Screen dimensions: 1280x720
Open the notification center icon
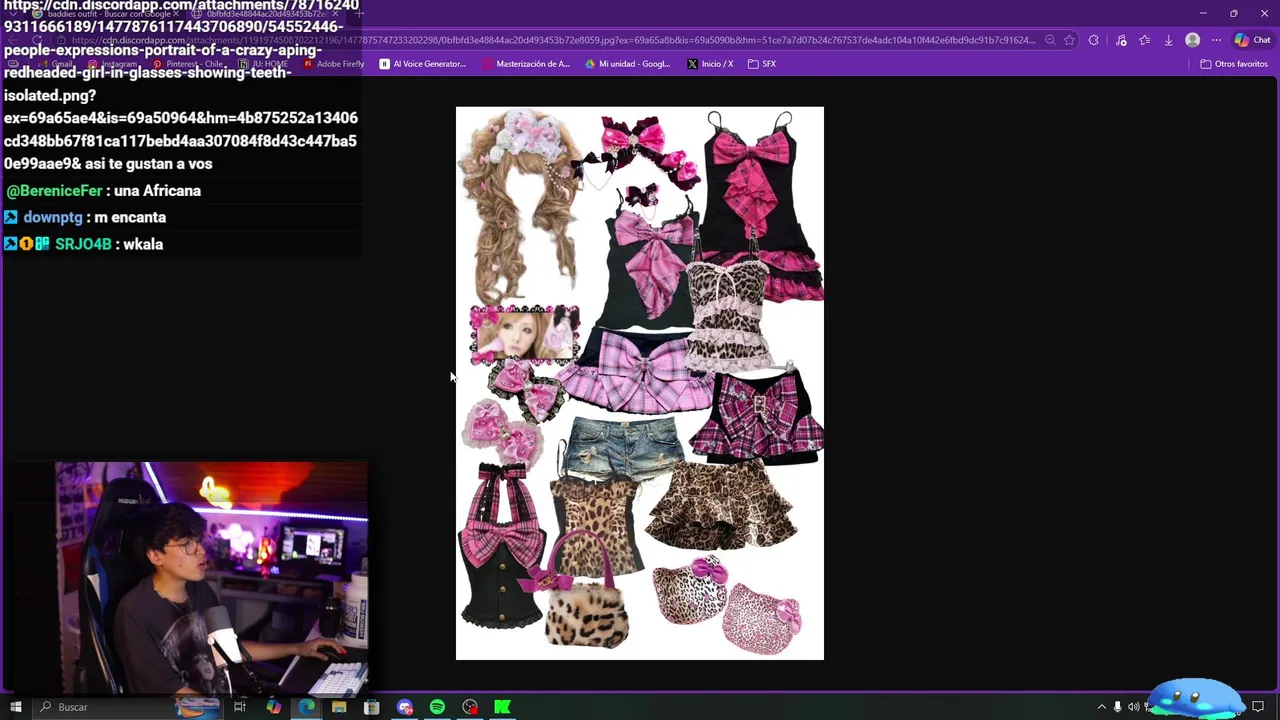[x=1258, y=707]
